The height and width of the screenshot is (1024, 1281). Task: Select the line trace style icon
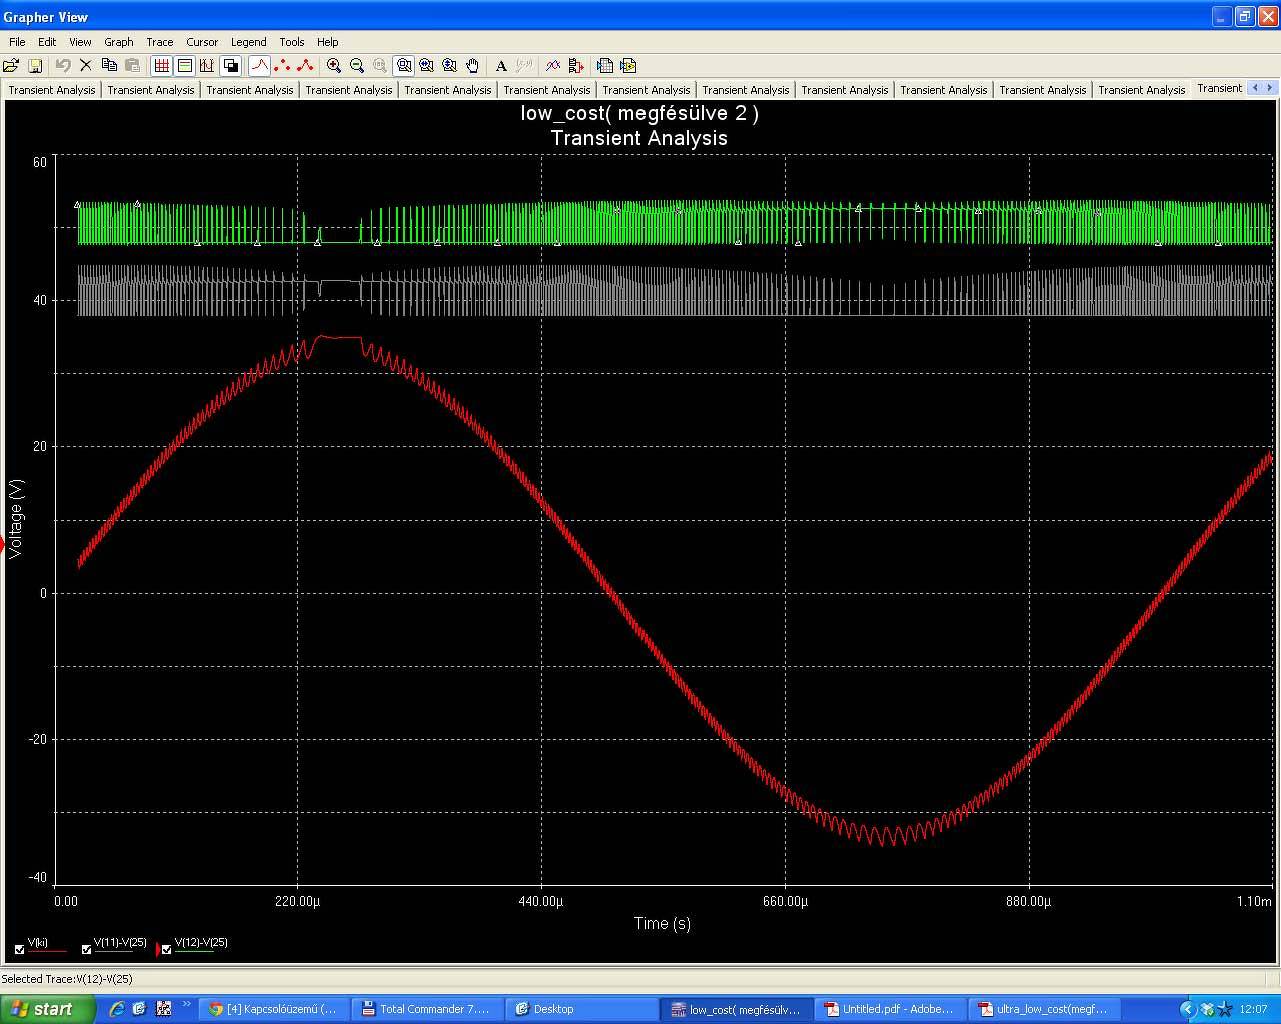click(x=259, y=66)
